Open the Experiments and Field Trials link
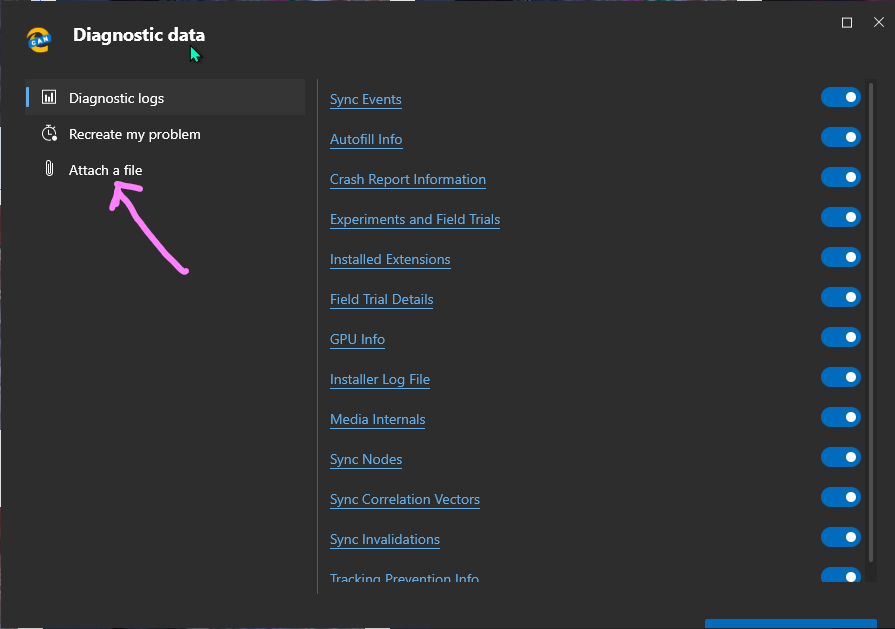The width and height of the screenshot is (895, 629). (415, 219)
